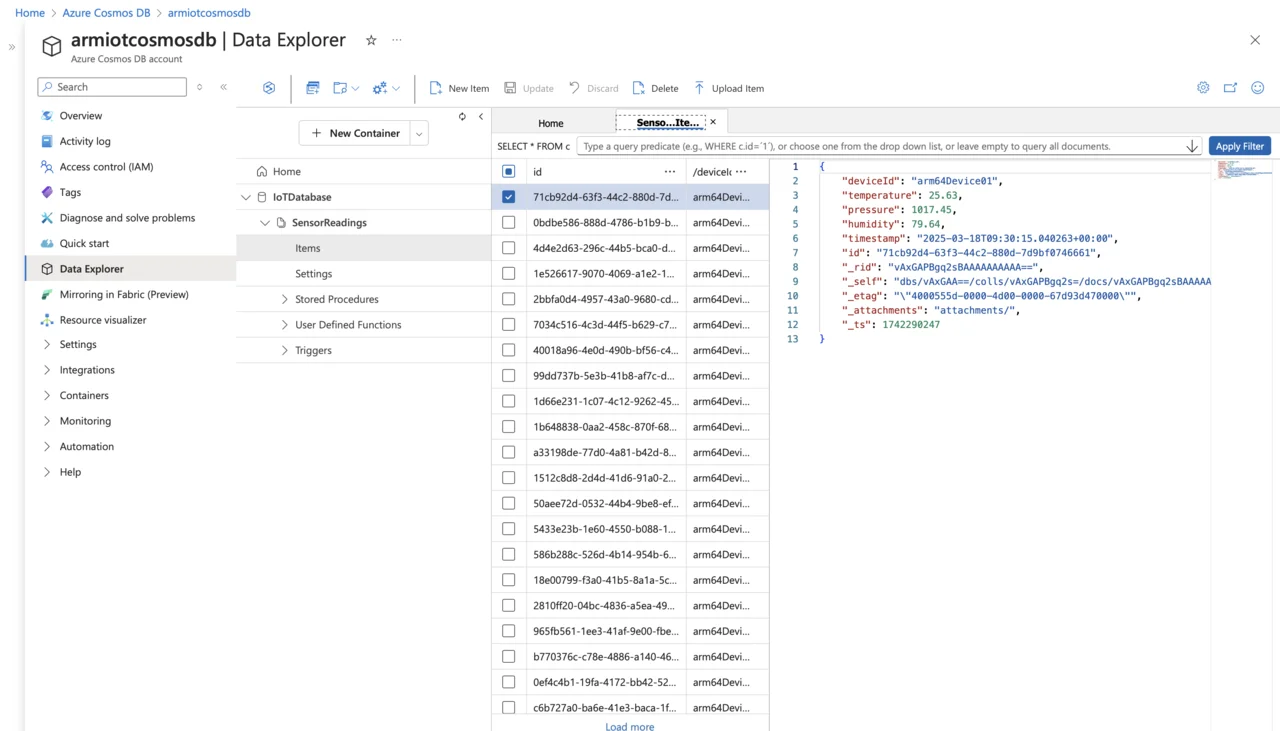Uncheck the selected 71cb92d4 item checkbox
Viewport: 1280px width, 731px height.
coord(509,197)
